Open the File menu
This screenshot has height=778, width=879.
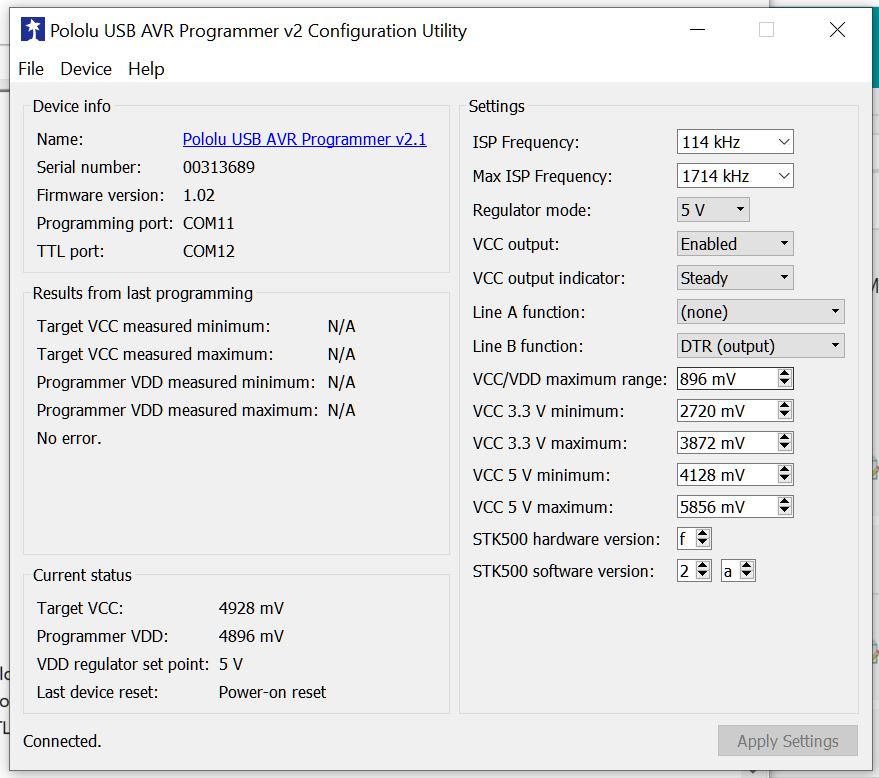click(30, 69)
